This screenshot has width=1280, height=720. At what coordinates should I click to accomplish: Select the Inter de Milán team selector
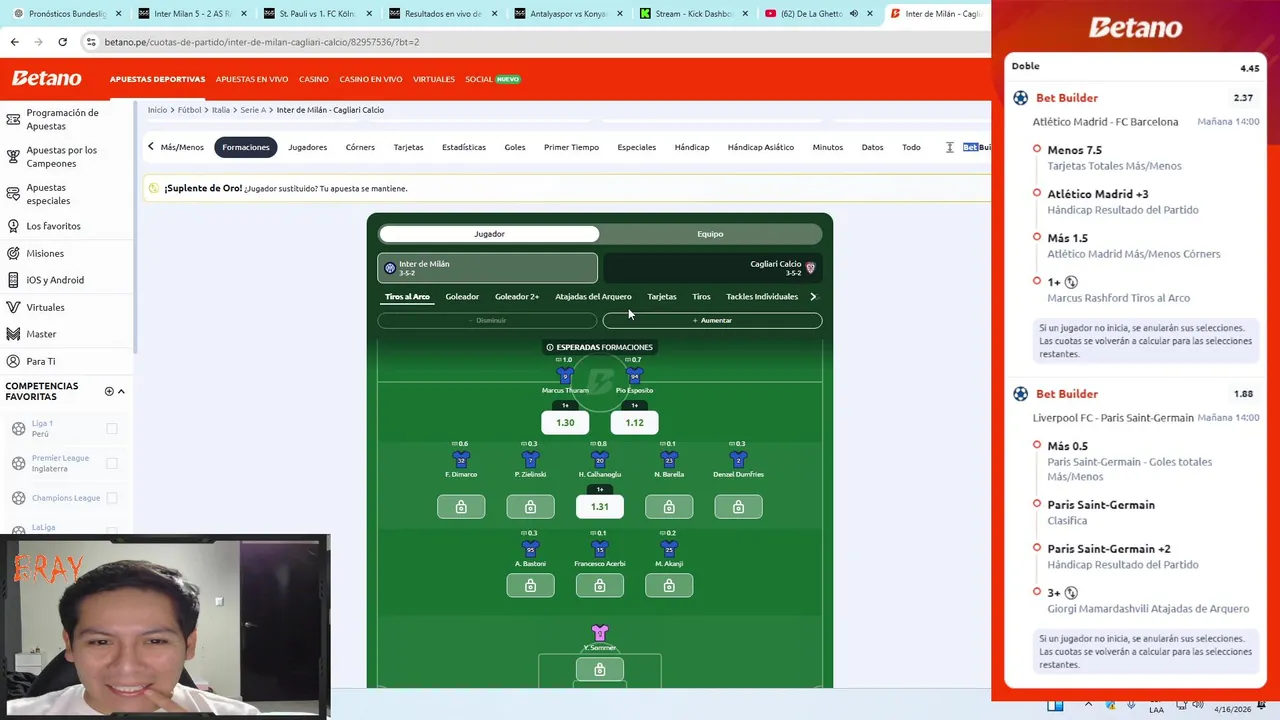click(x=488, y=268)
